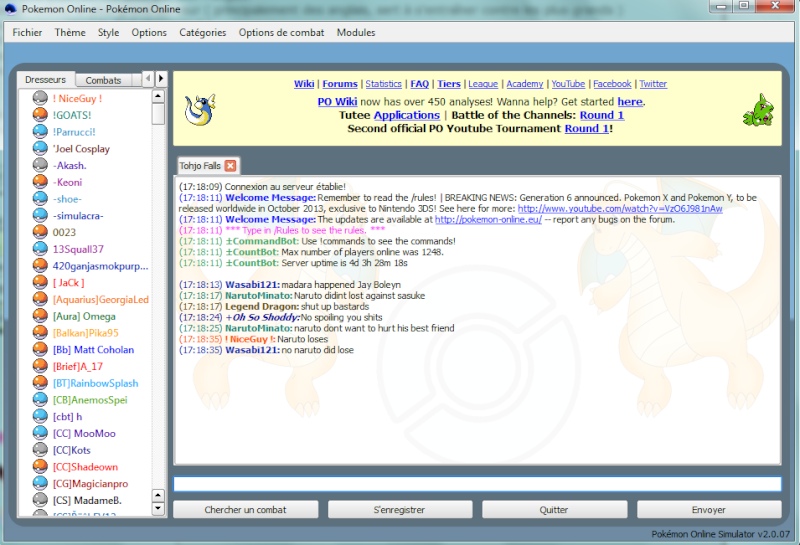Open the Tiers link

point(449,84)
